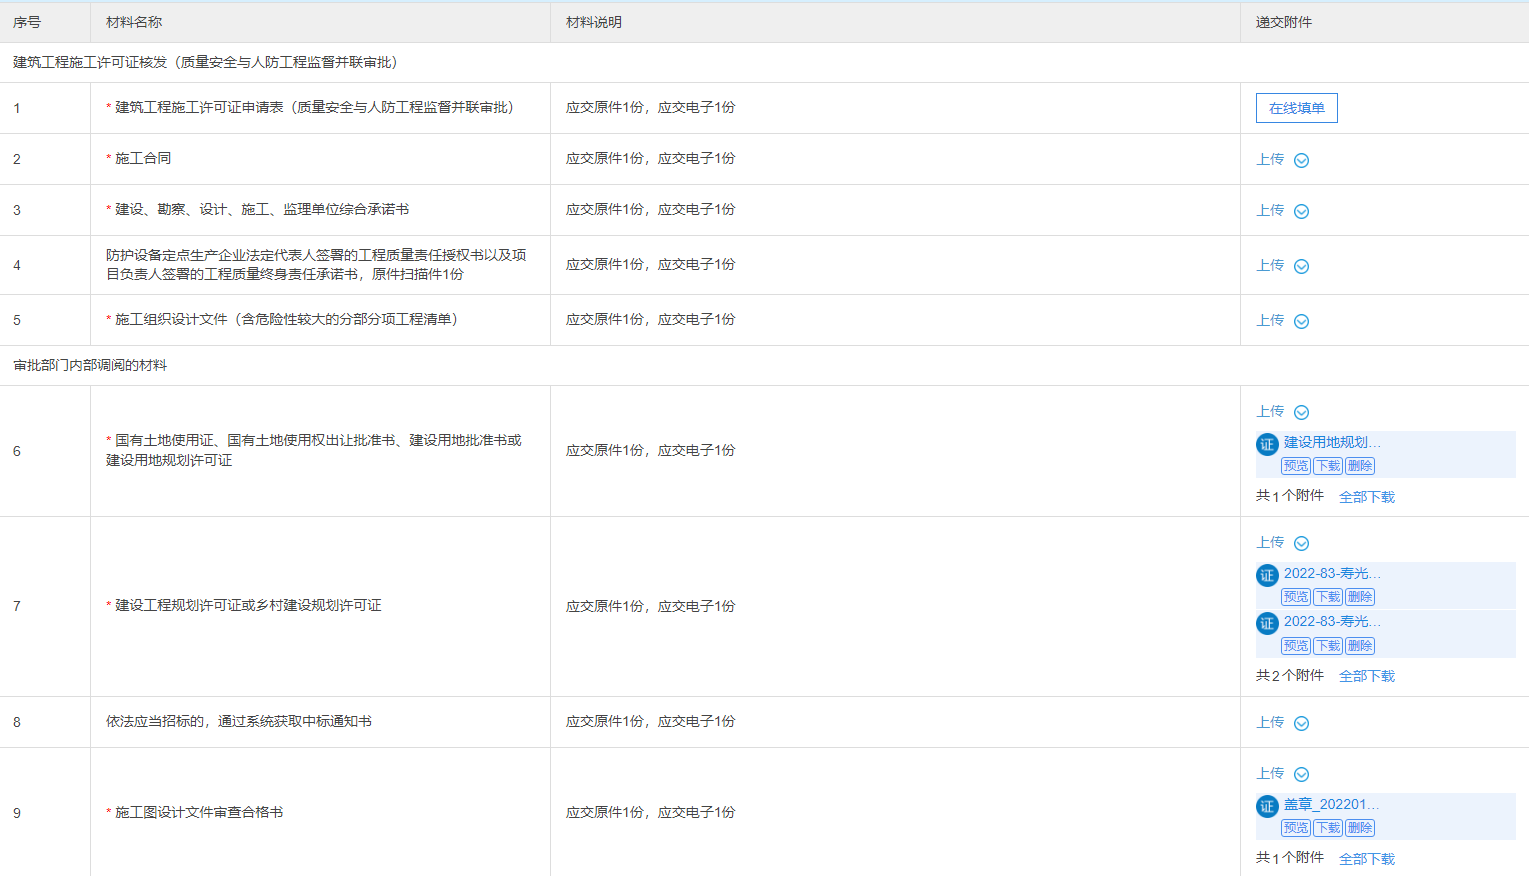The width and height of the screenshot is (1529, 876).
Task: Click circled arrow icon in row 4 upload
Action: tap(1301, 267)
